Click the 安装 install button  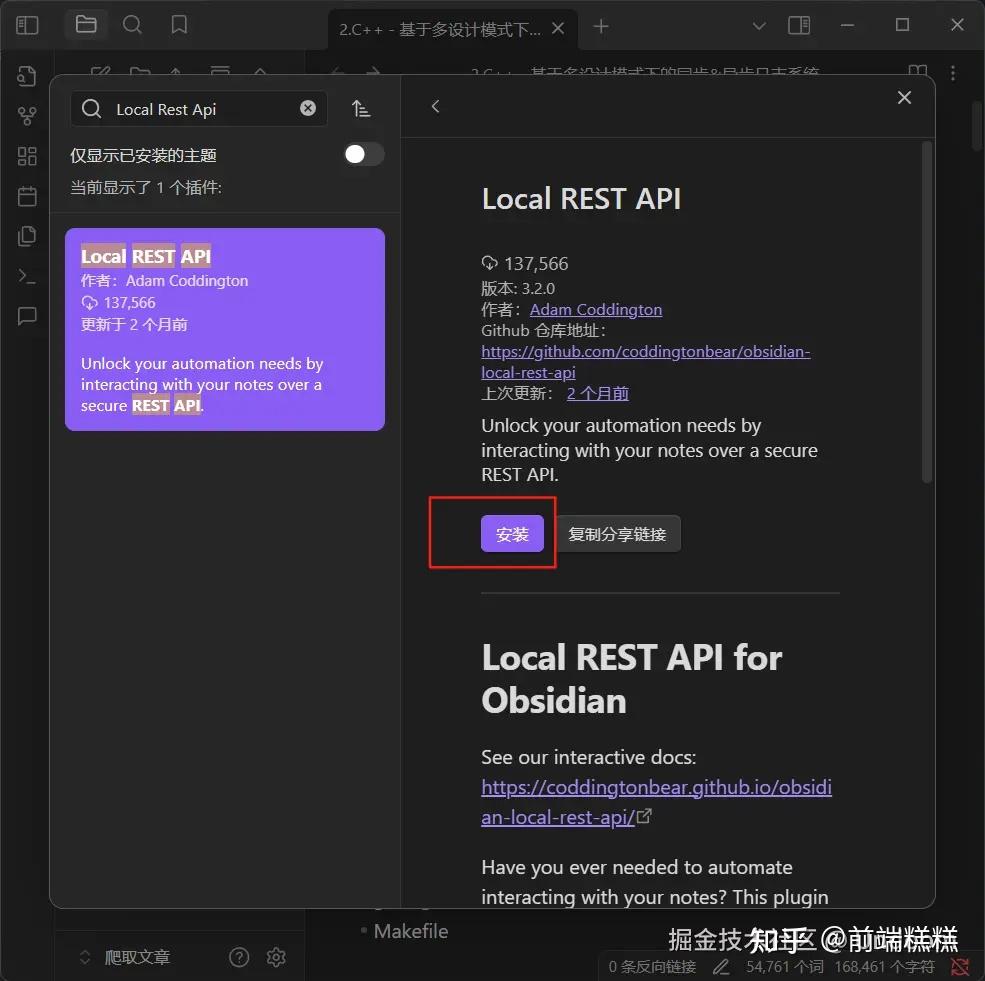(512, 533)
